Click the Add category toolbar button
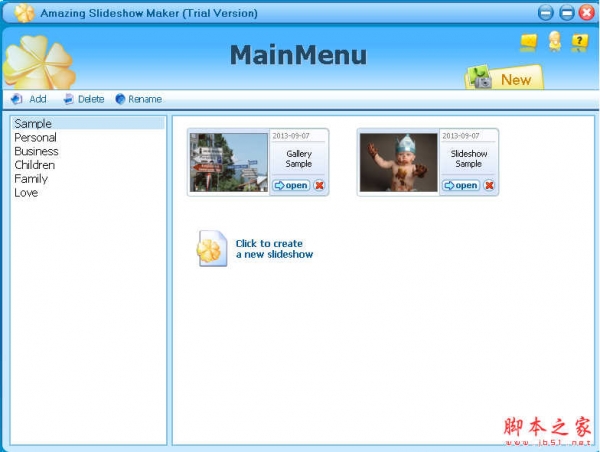 coord(29,99)
